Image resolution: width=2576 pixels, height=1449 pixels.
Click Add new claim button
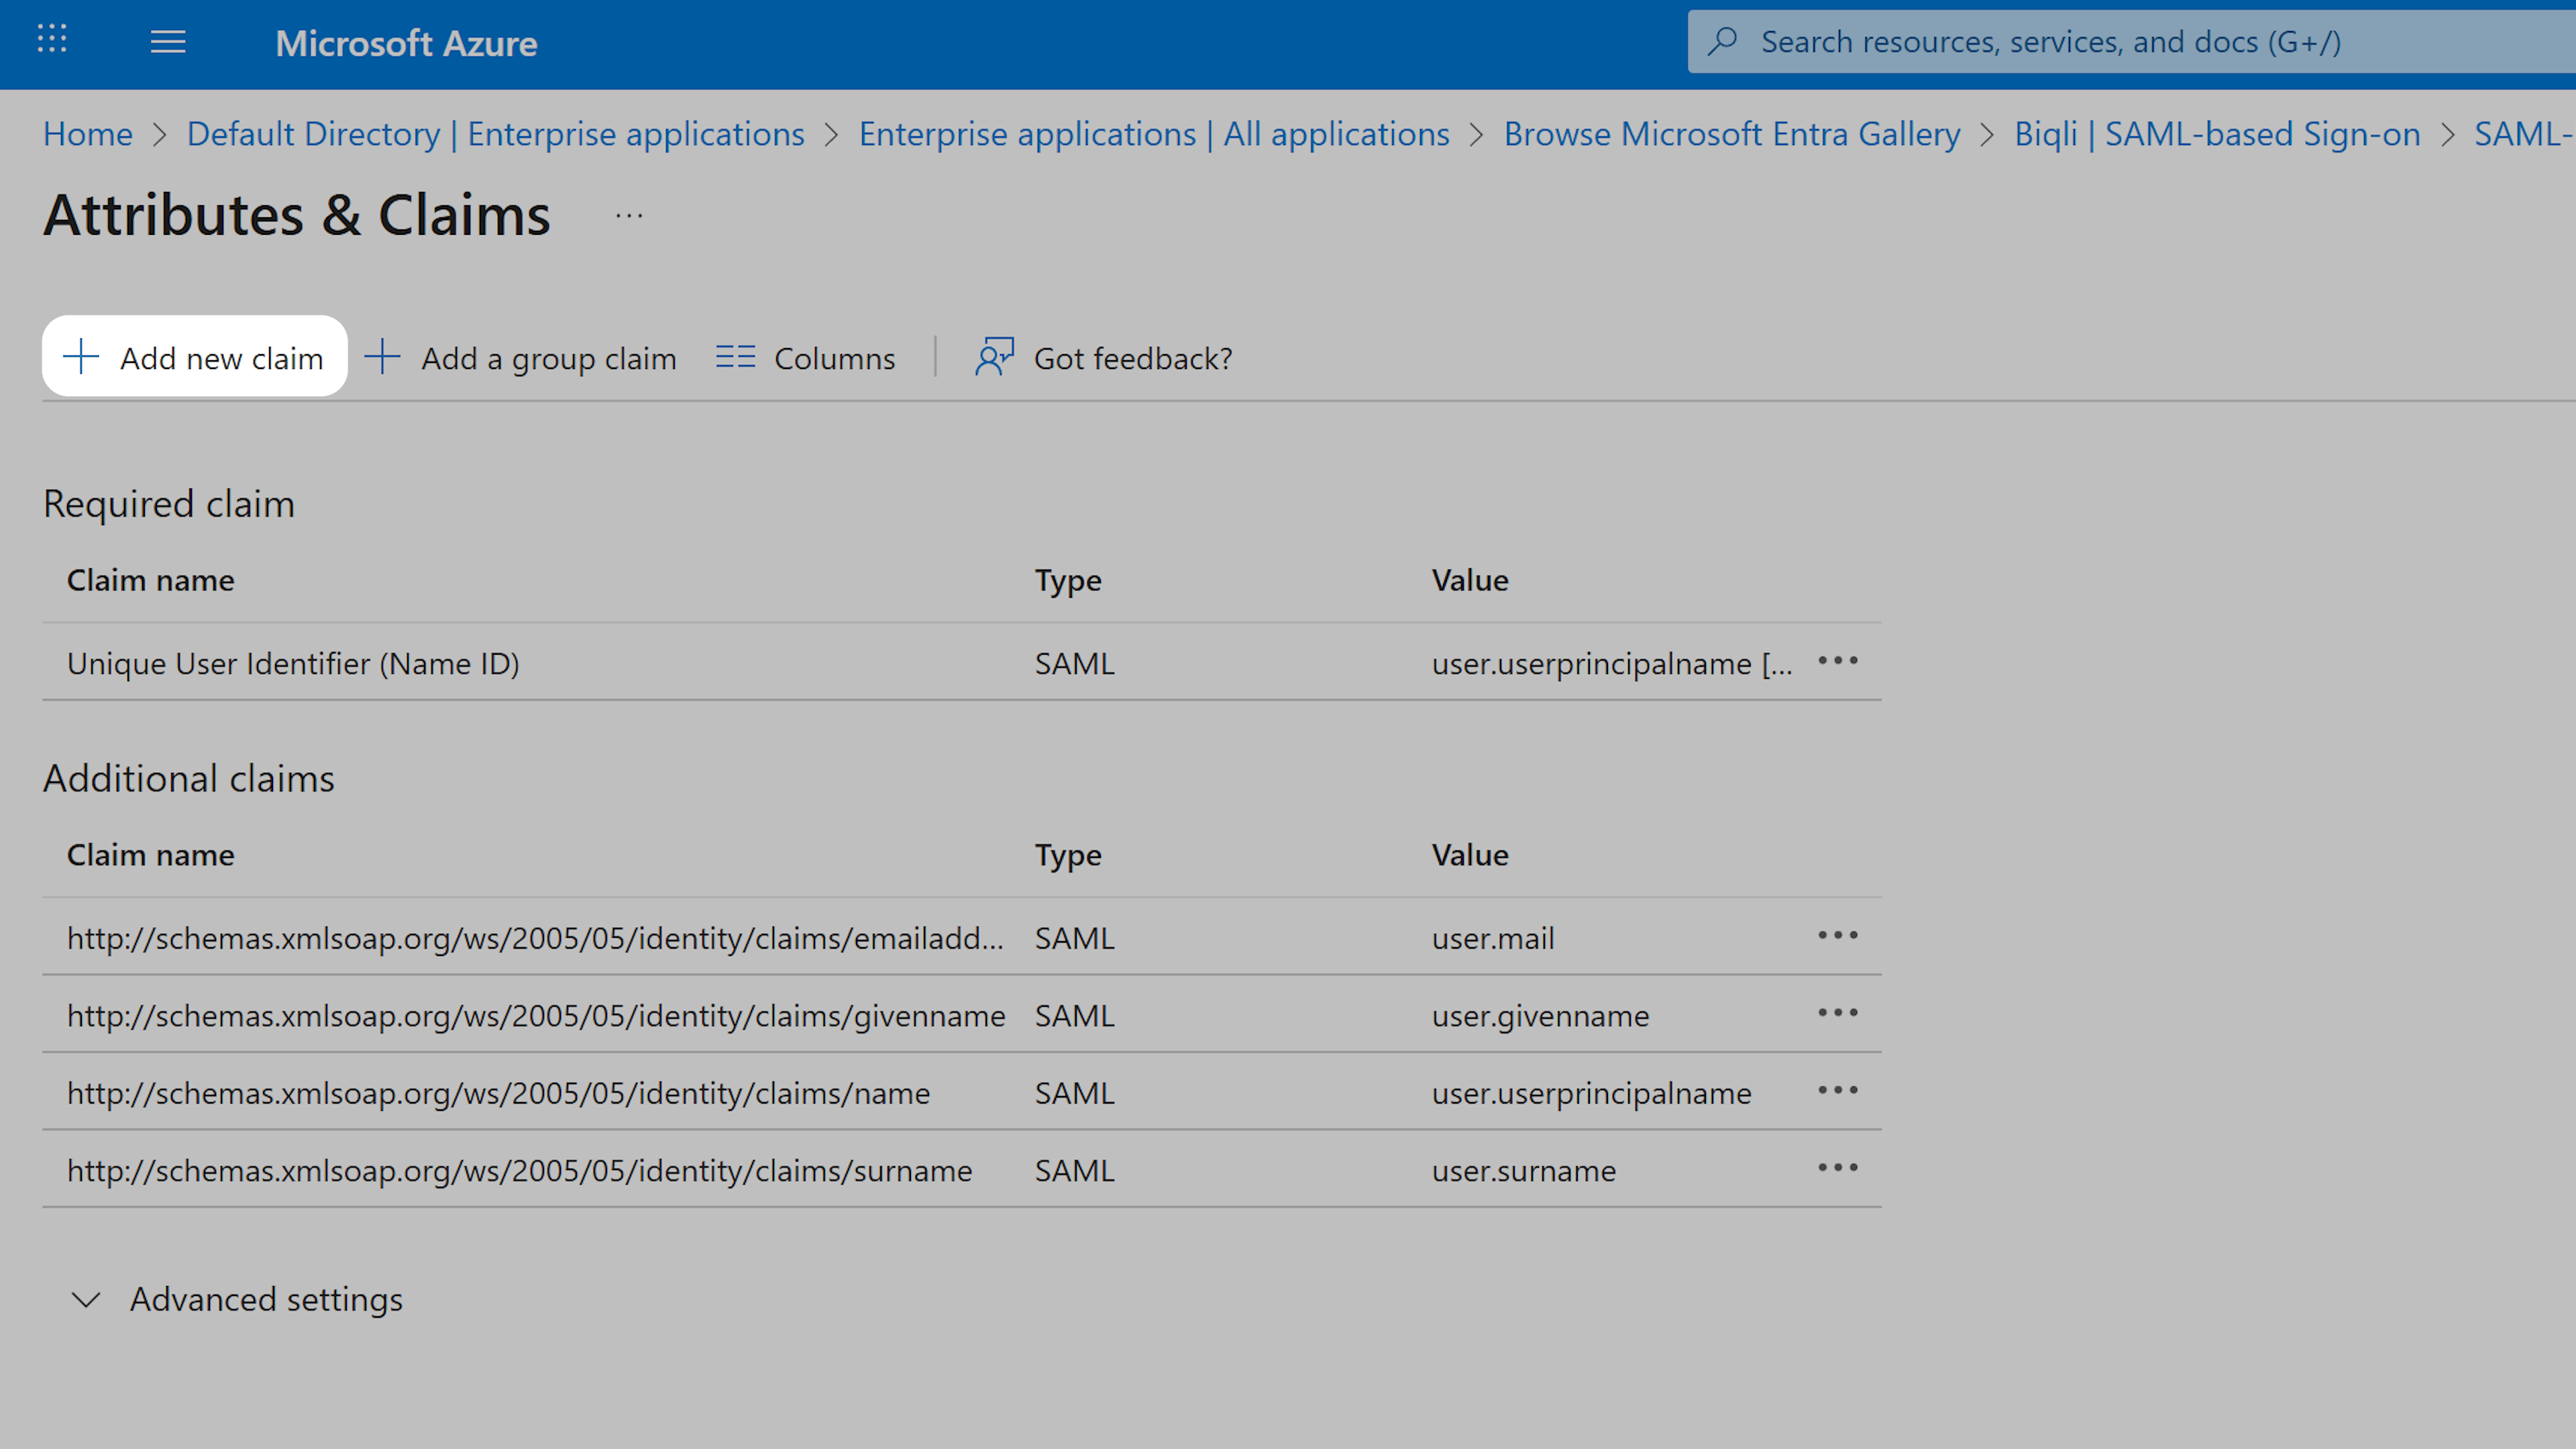point(195,357)
